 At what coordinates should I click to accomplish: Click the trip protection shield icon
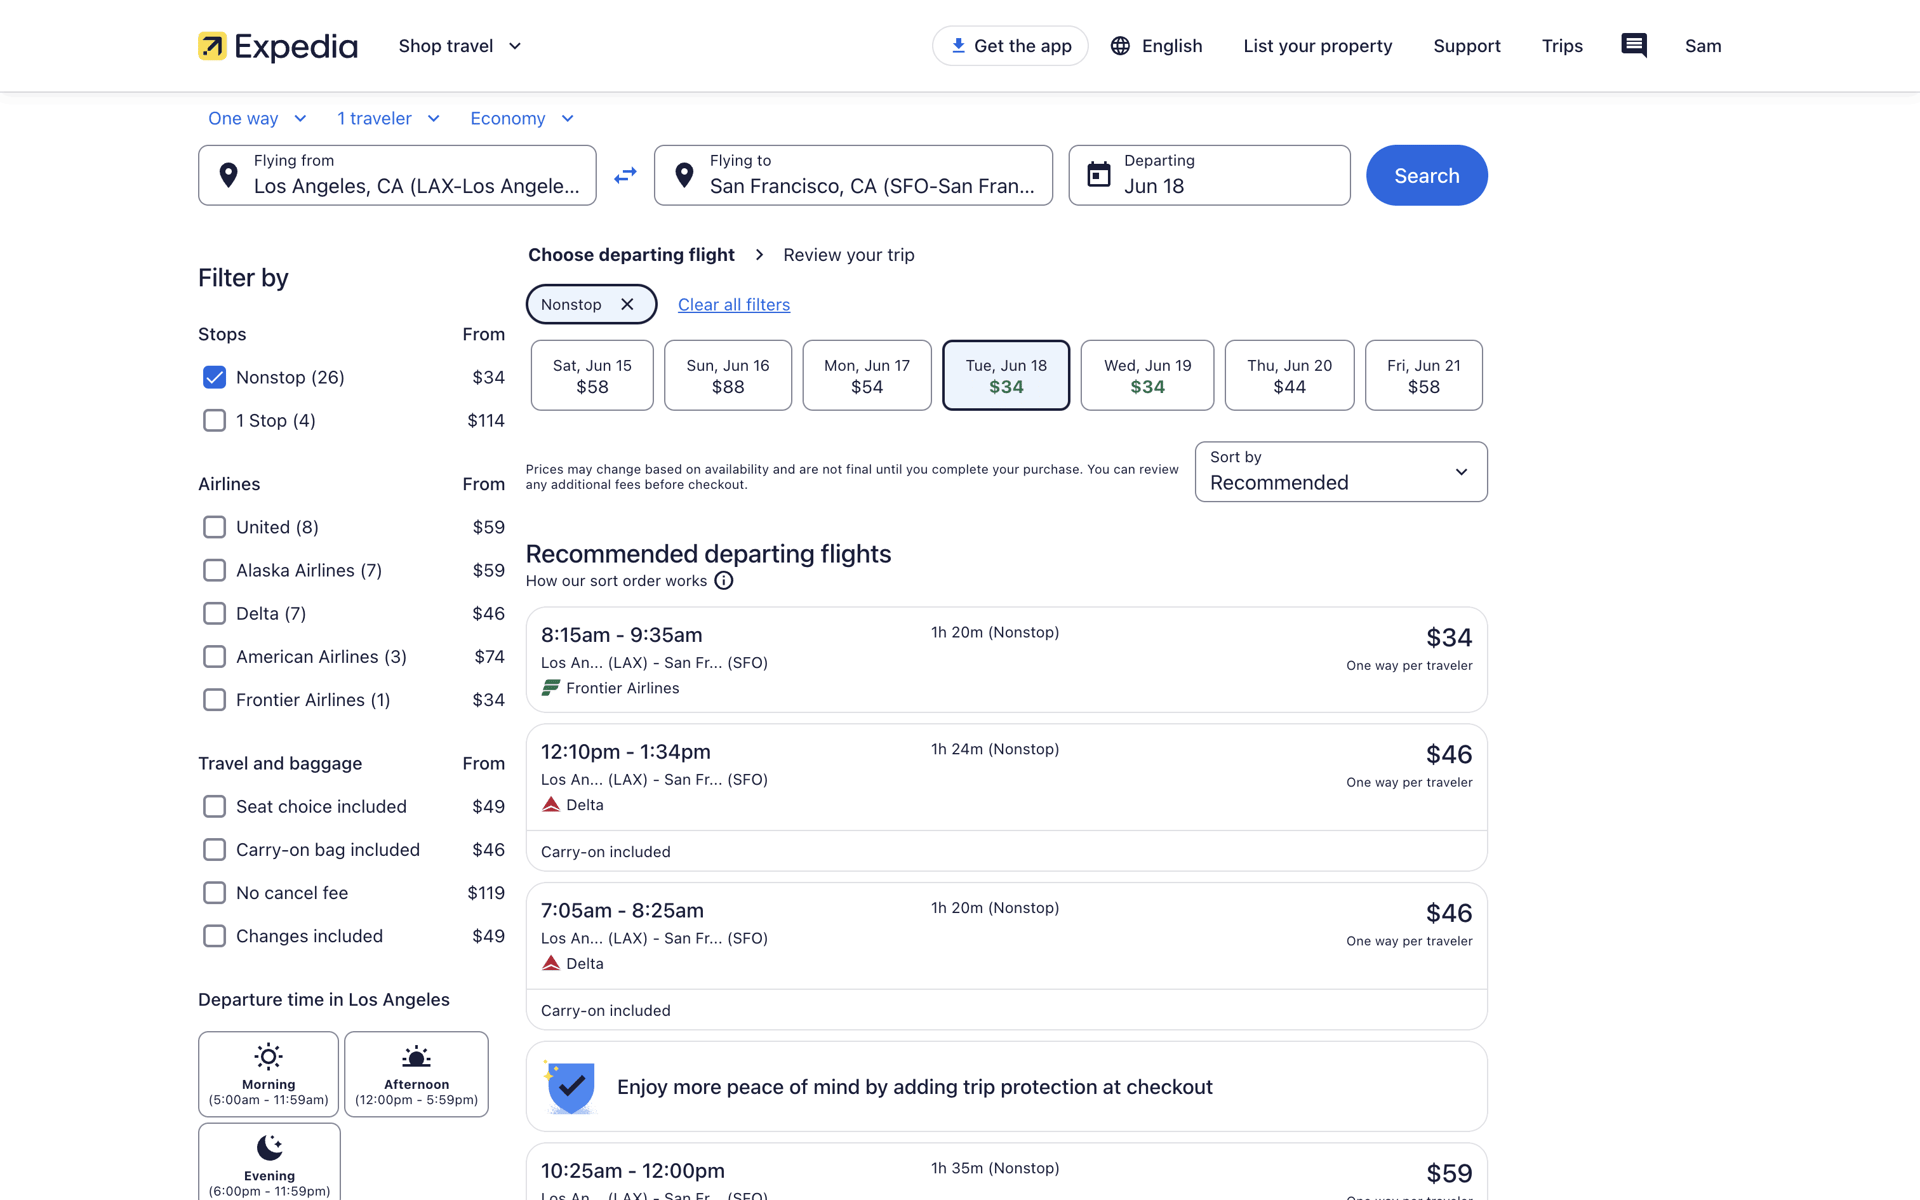(571, 1087)
